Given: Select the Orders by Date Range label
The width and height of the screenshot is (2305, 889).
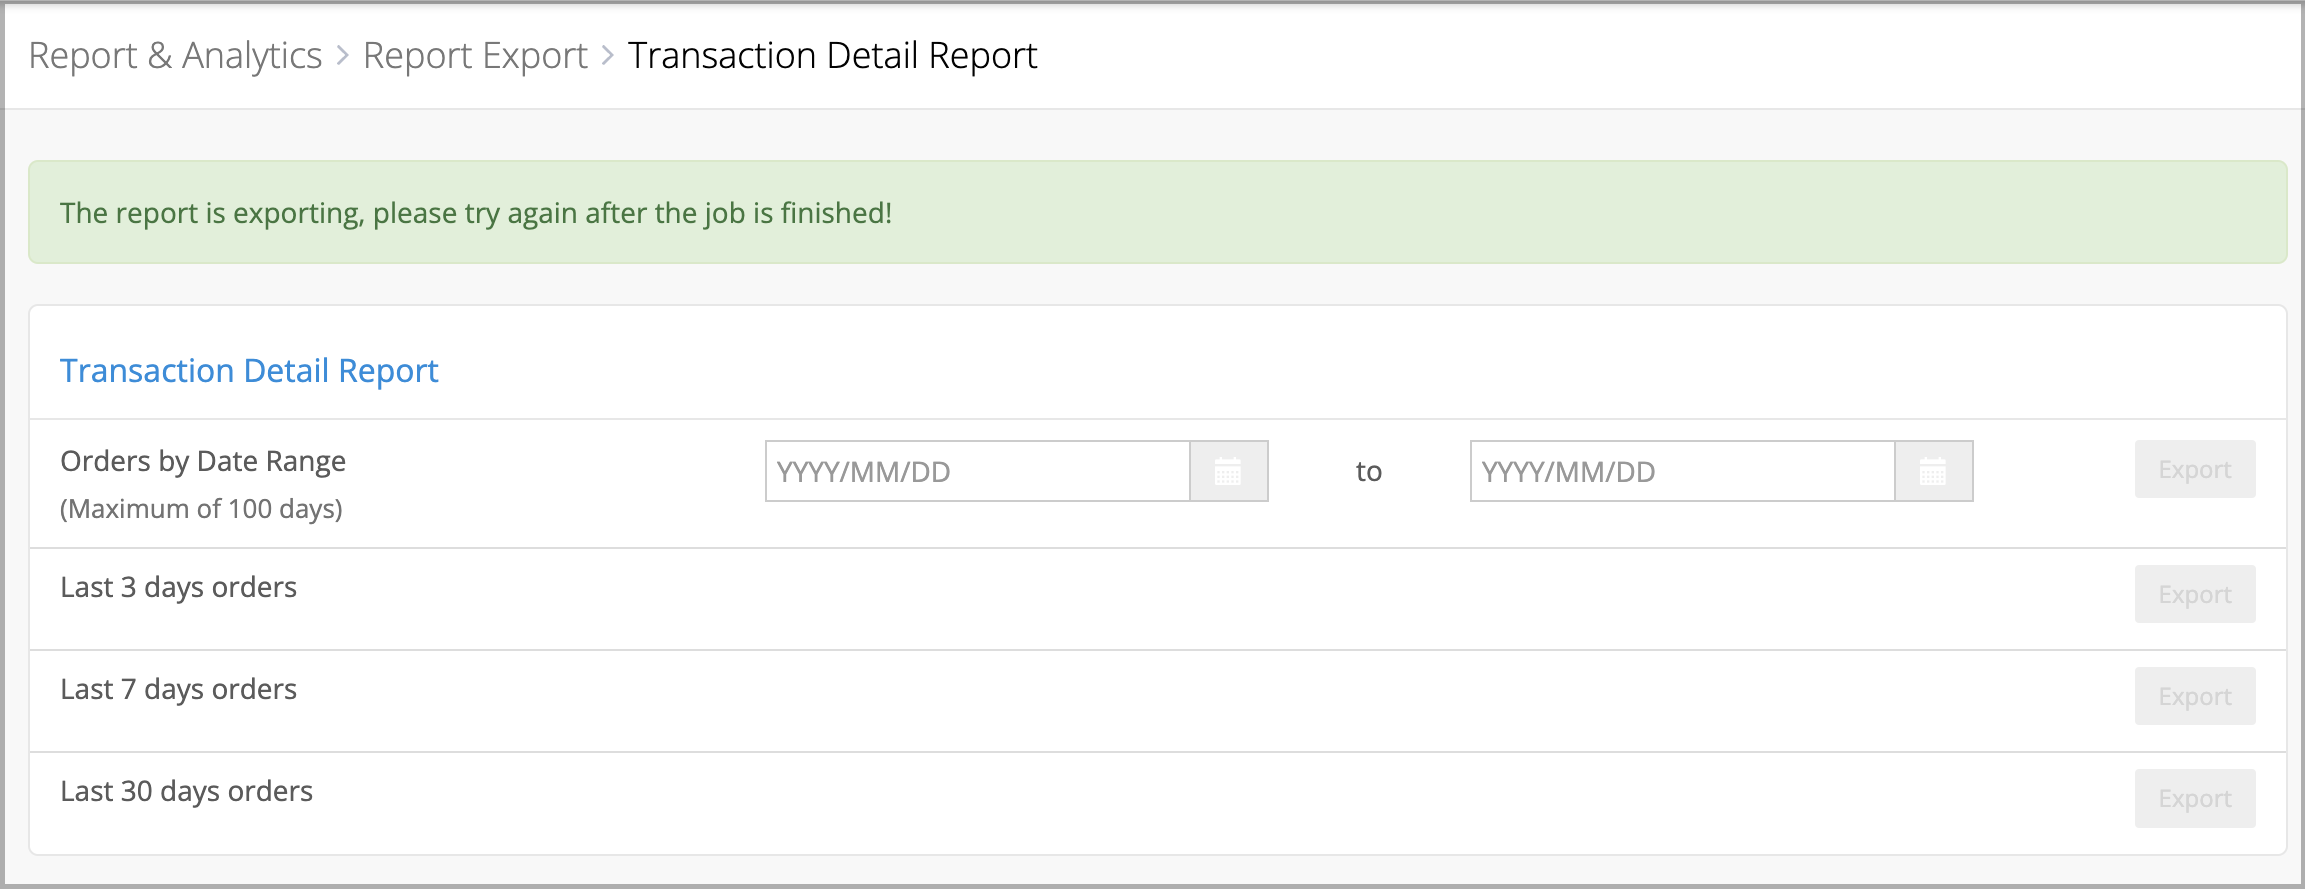Looking at the screenshot, I should tap(203, 461).
